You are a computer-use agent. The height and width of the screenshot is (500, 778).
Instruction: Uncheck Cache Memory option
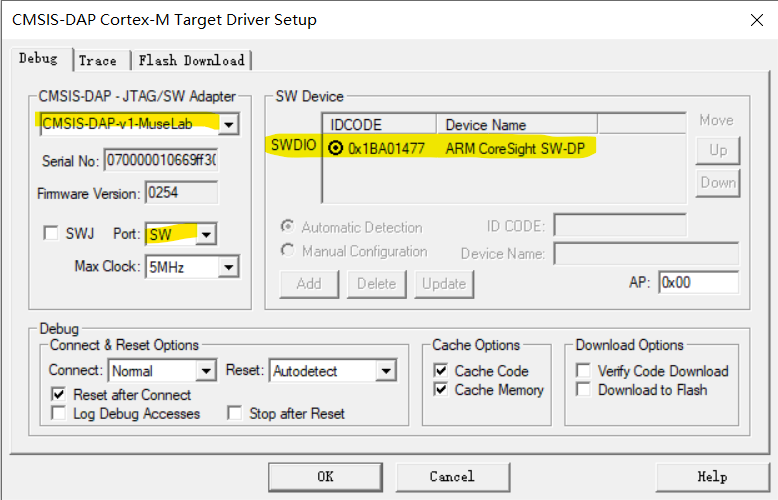[x=441, y=389]
